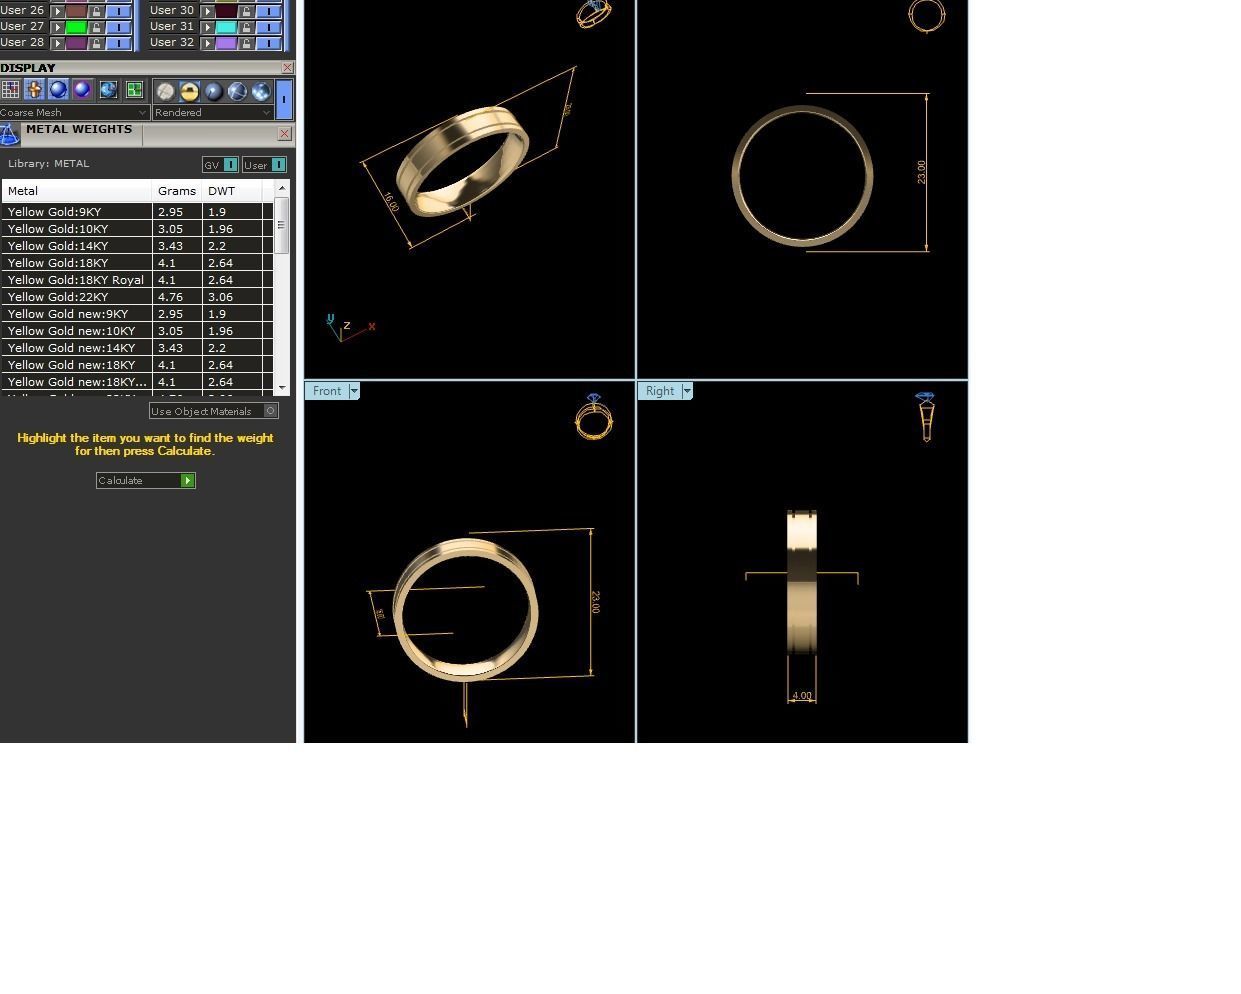Screen dimensions: 1241x994
Task: Unlock the User 28 layer lock icon
Action: [96, 43]
